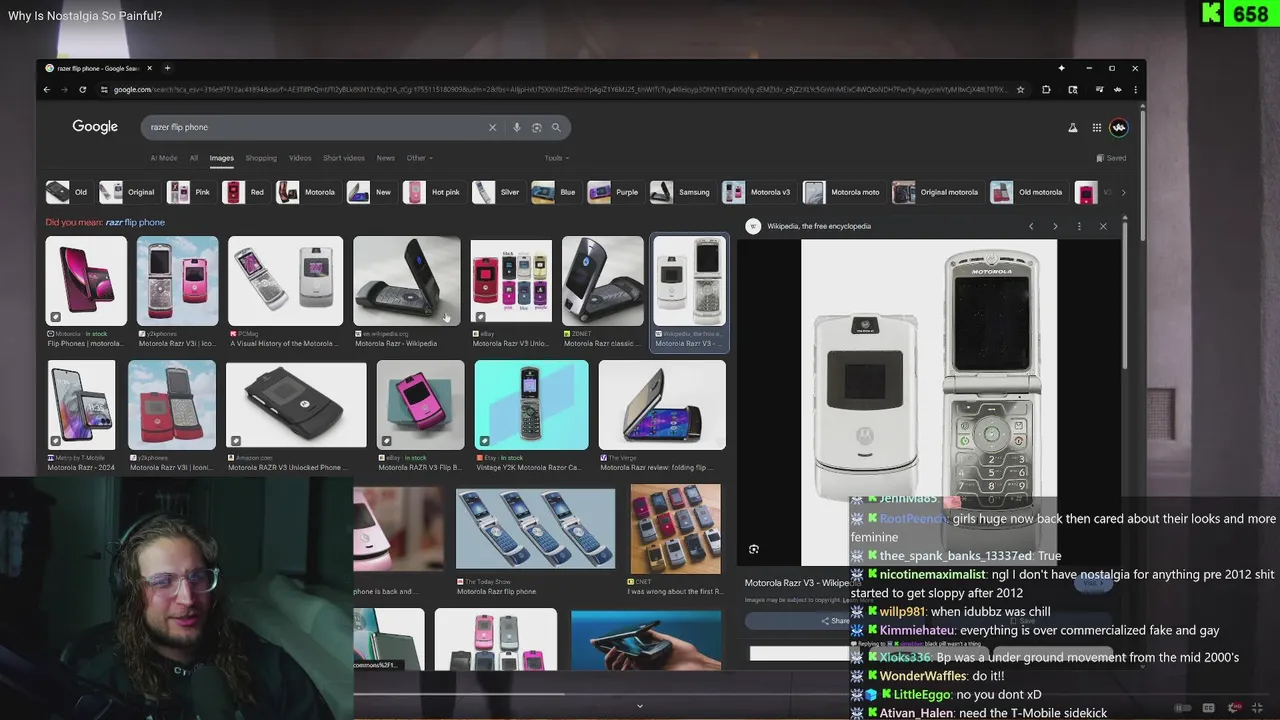The width and height of the screenshot is (1280, 720).
Task: Open a new browser tab
Action: (x=167, y=68)
